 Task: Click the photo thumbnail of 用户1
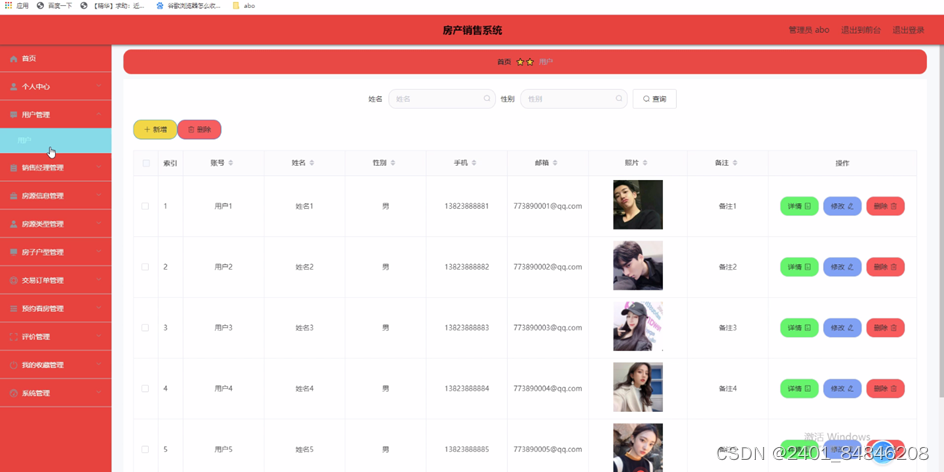[x=638, y=205]
